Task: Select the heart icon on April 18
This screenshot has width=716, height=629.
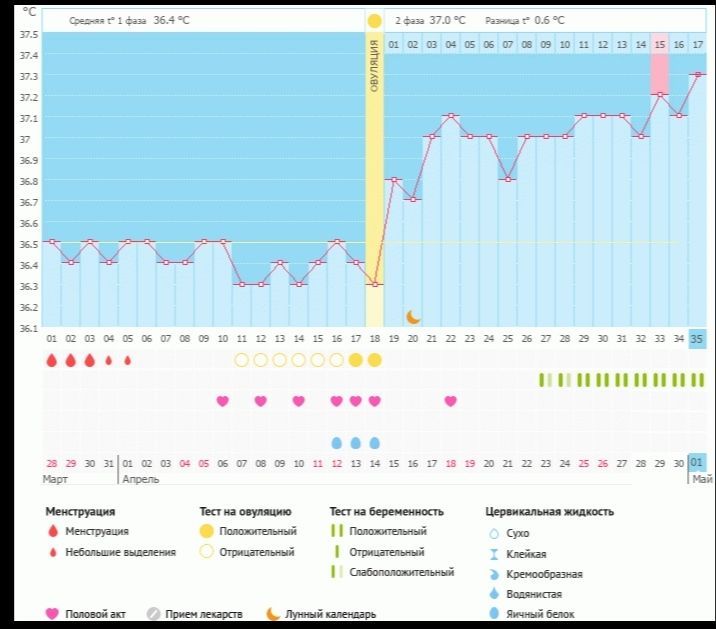Action: pos(451,401)
